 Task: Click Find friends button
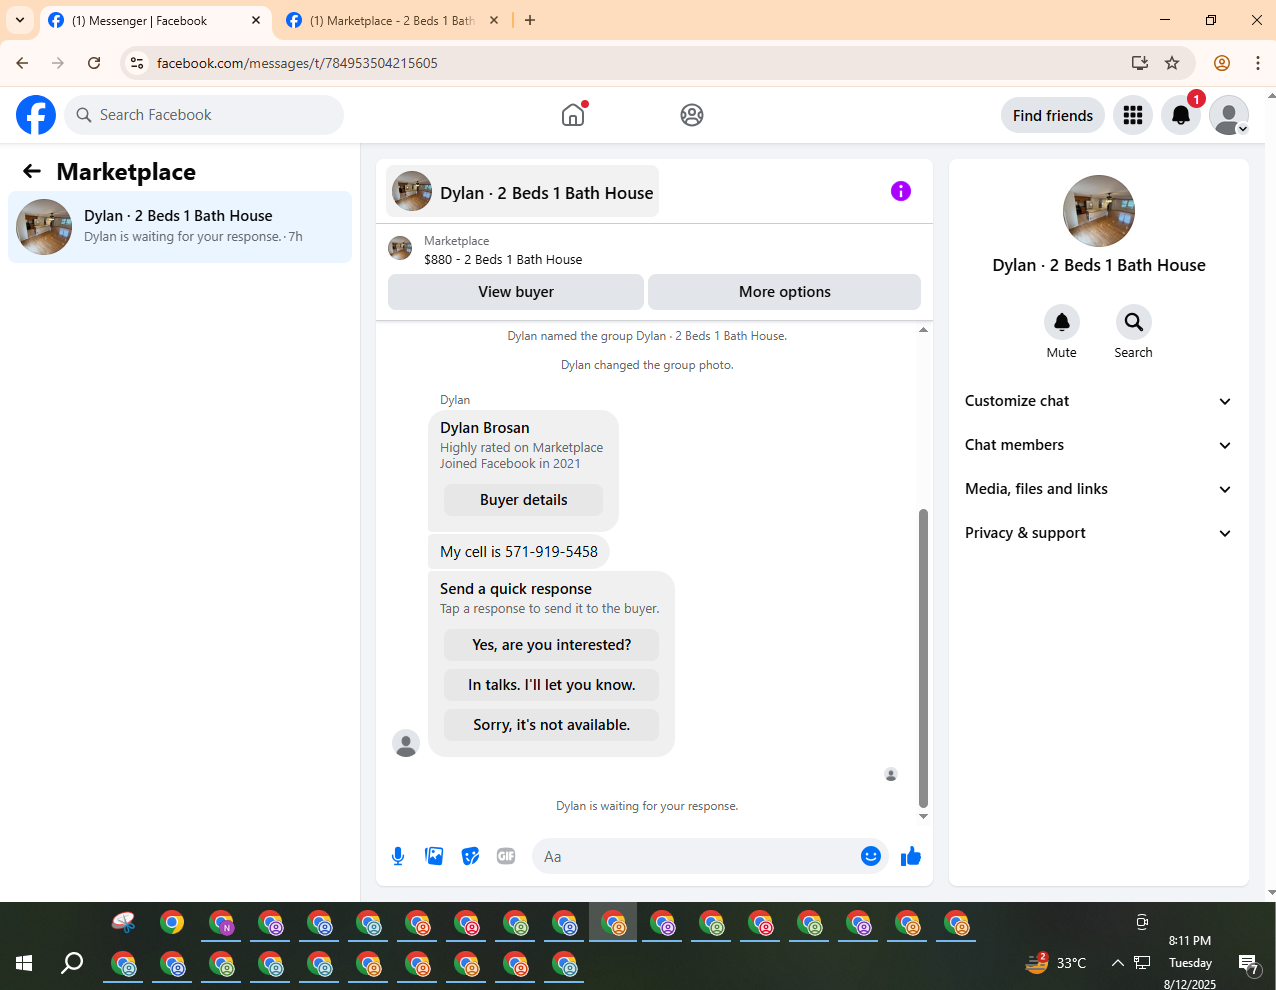(1053, 115)
